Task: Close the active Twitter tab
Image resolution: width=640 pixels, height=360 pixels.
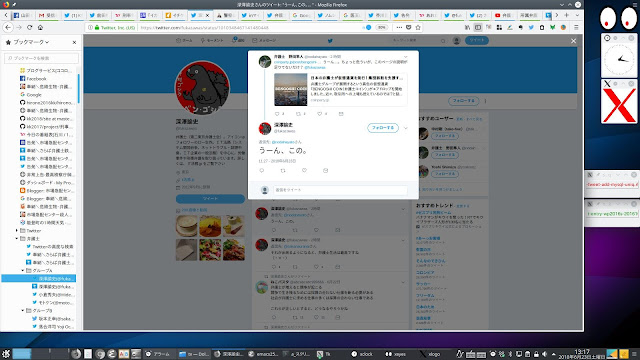Action: coord(207,15)
